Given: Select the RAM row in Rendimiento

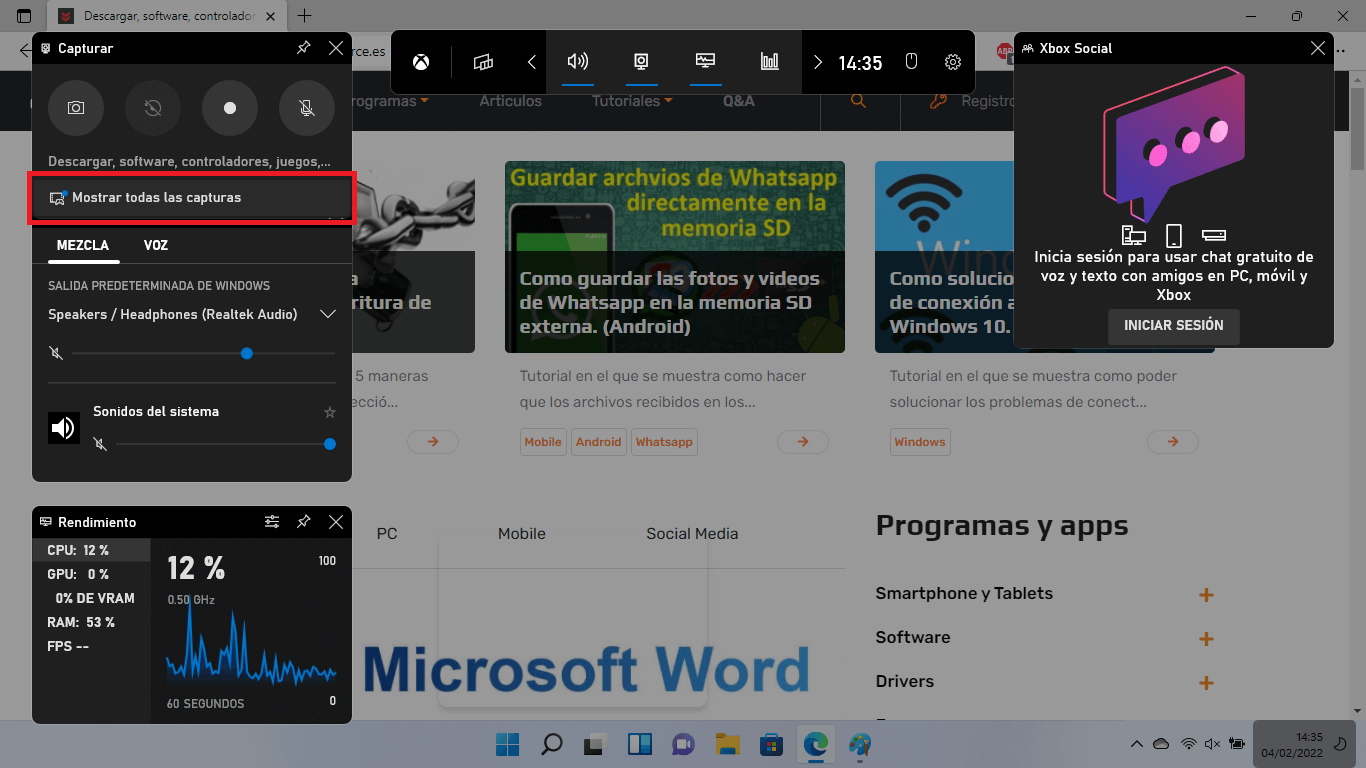Looking at the screenshot, I should (91, 622).
